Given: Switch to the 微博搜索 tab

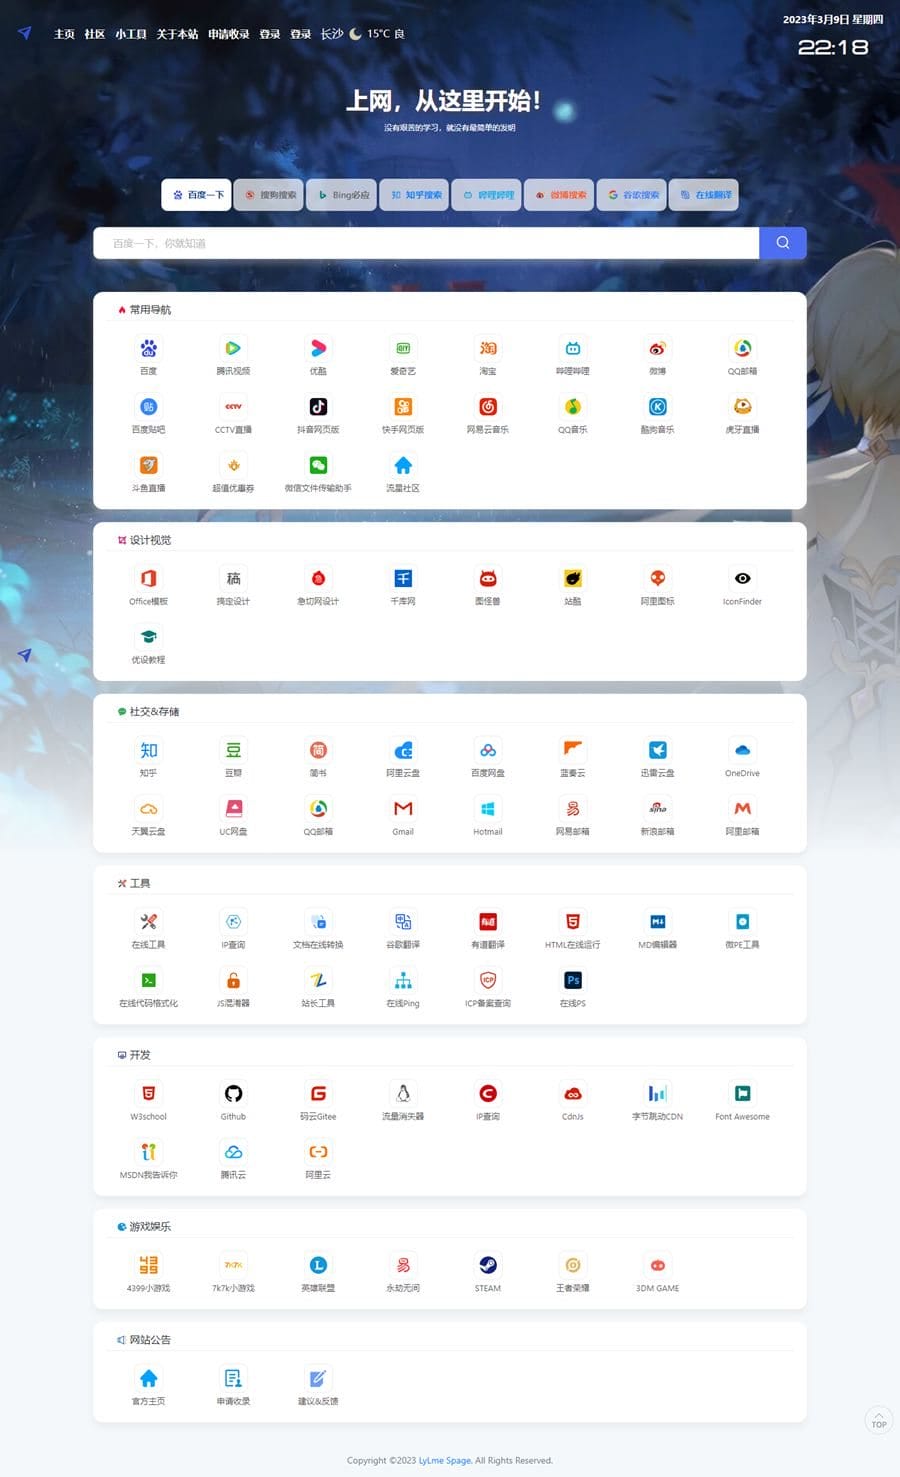Looking at the screenshot, I should (558, 195).
